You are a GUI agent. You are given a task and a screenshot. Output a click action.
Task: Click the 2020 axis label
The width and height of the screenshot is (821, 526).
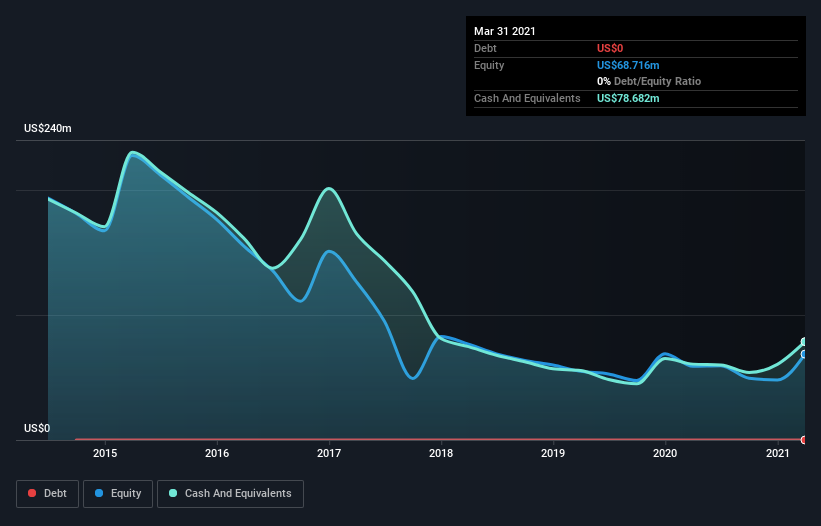pyautogui.click(x=665, y=453)
